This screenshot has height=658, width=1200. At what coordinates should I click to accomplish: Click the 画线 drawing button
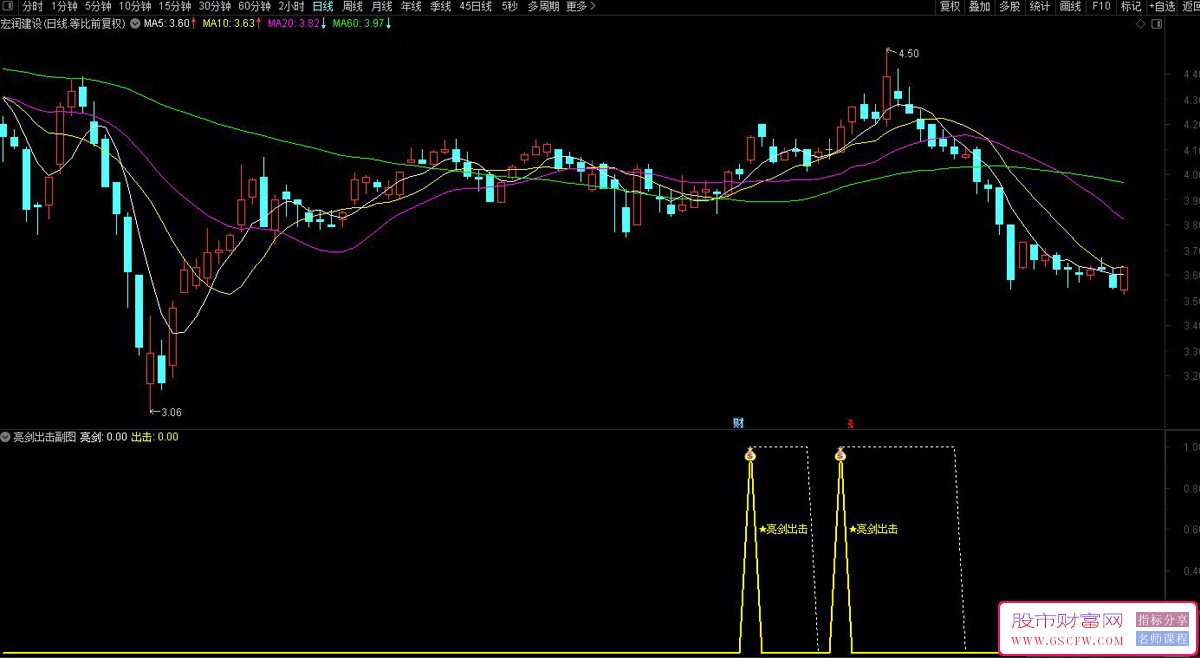click(x=1071, y=6)
